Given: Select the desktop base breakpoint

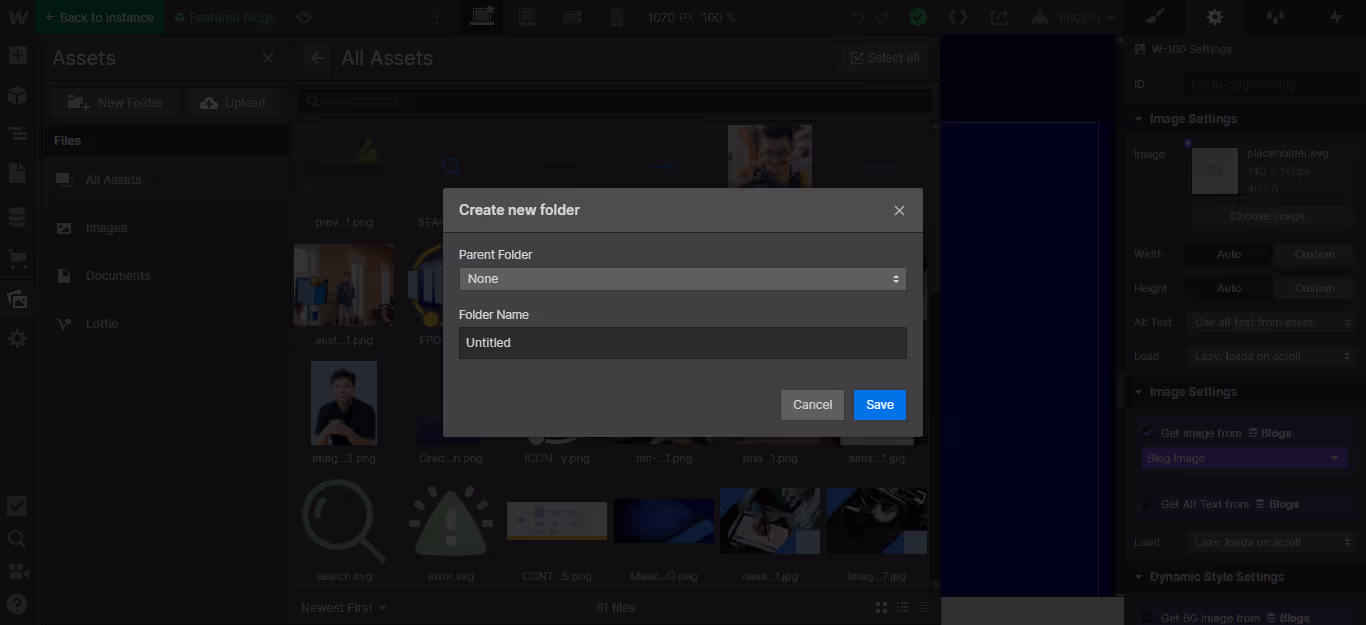Looking at the screenshot, I should click(483, 17).
